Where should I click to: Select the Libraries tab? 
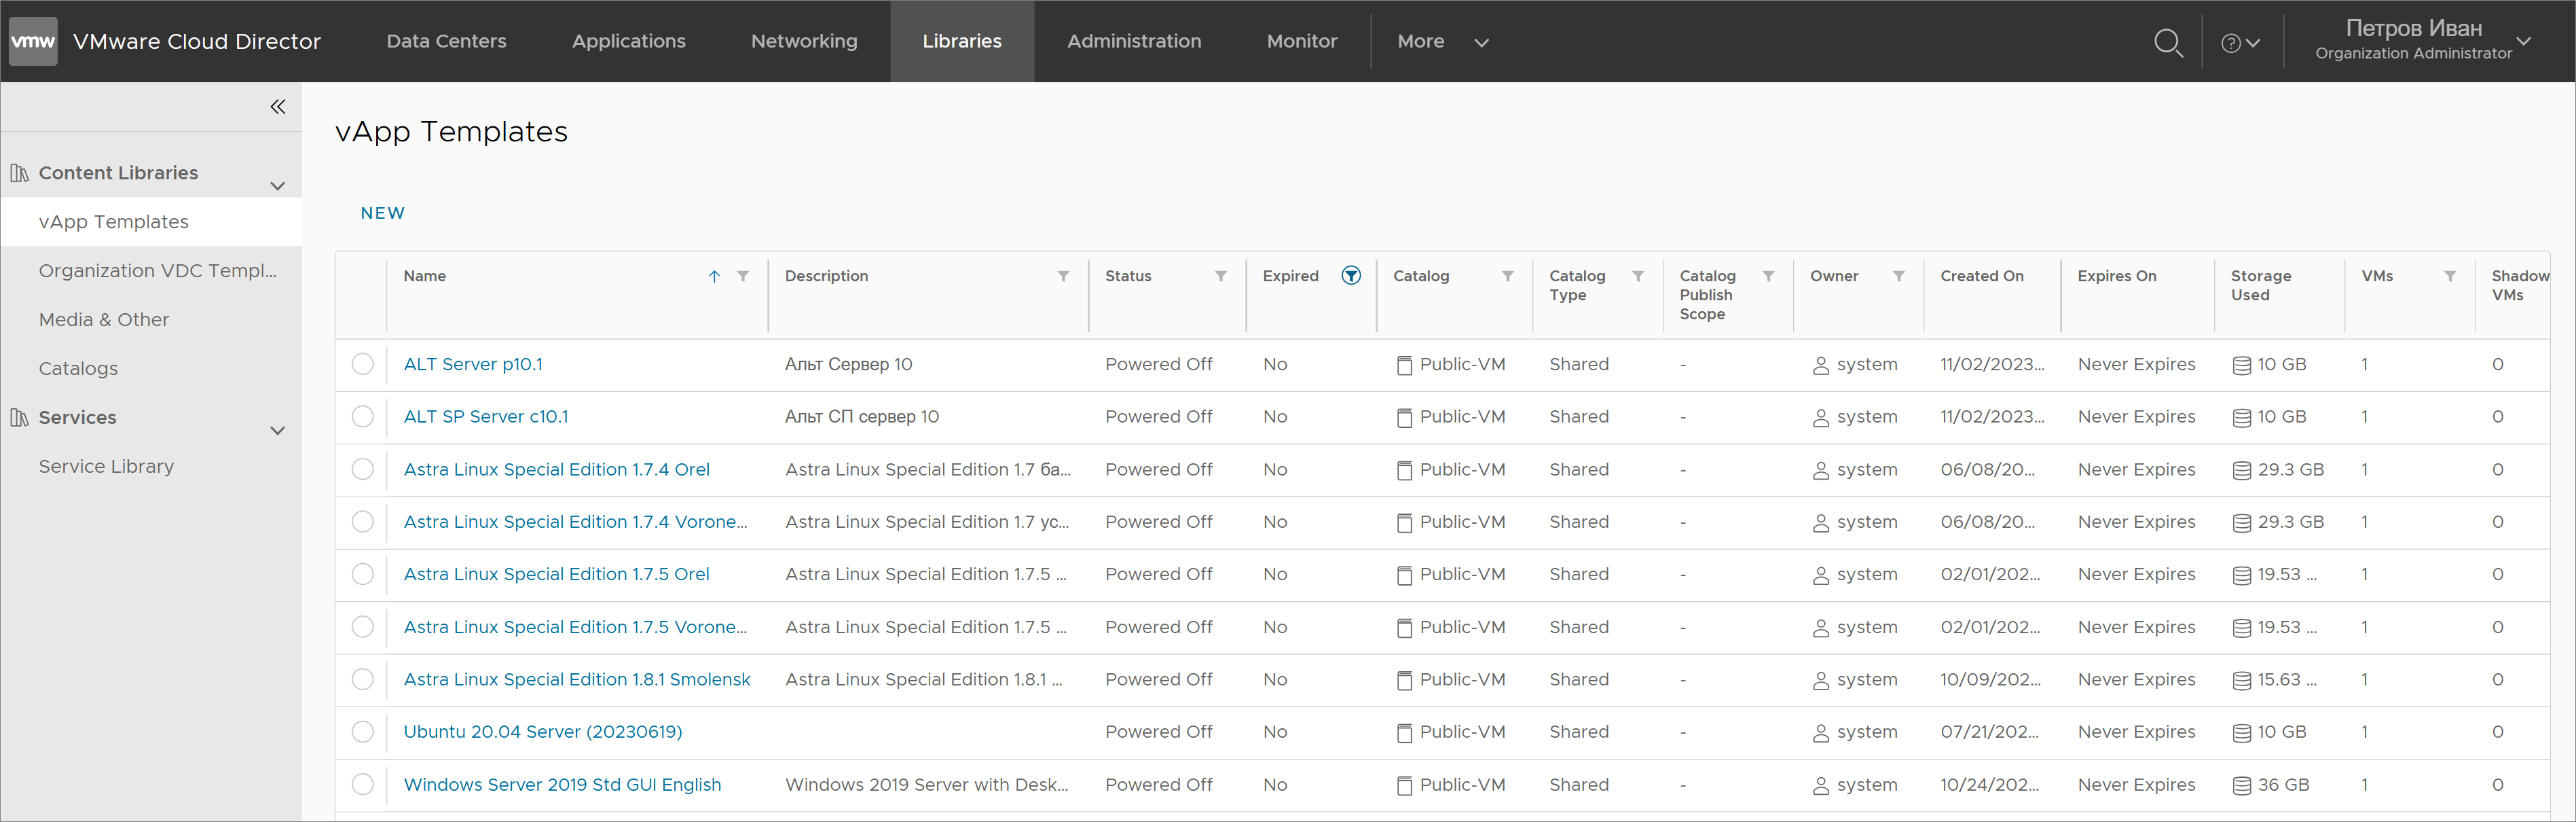click(x=962, y=41)
